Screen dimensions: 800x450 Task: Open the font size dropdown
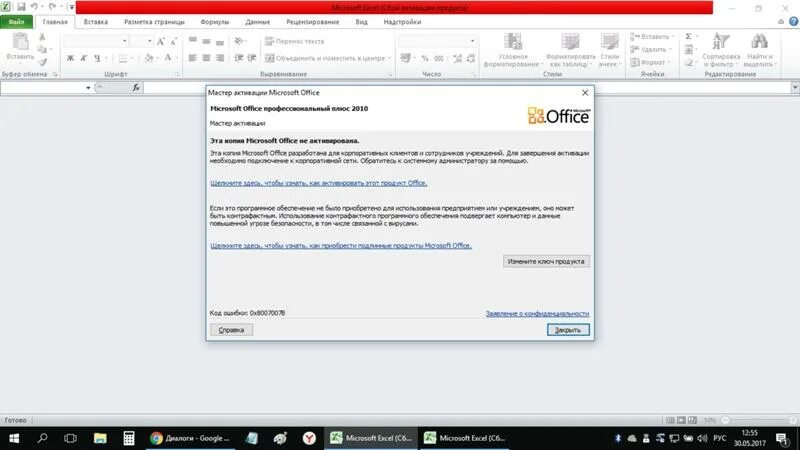coord(149,41)
